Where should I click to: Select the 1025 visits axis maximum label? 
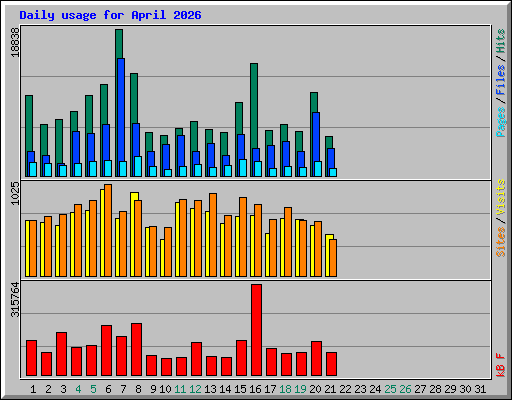(15, 193)
